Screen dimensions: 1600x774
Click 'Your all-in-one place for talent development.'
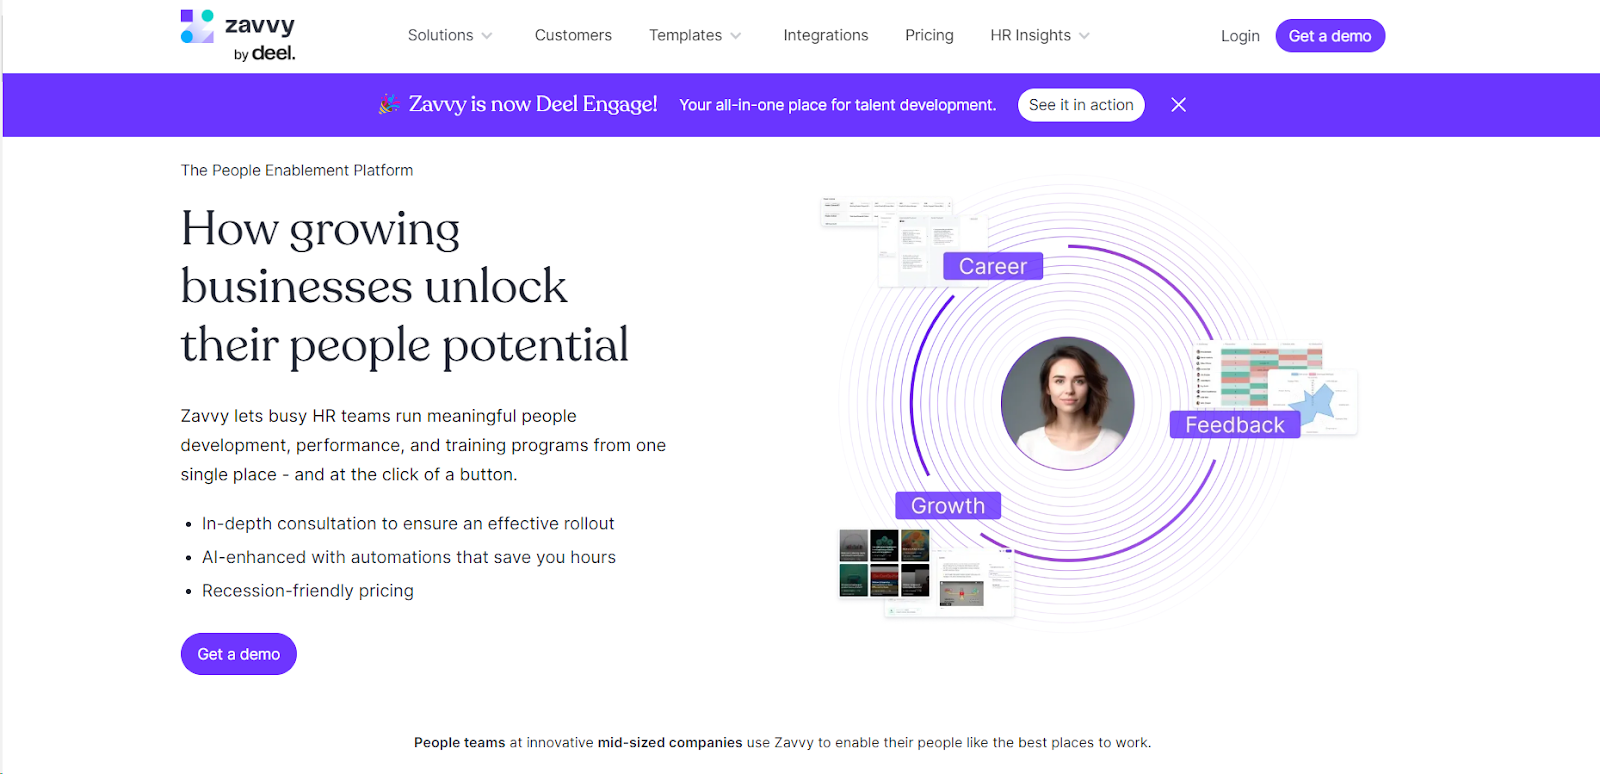click(838, 105)
